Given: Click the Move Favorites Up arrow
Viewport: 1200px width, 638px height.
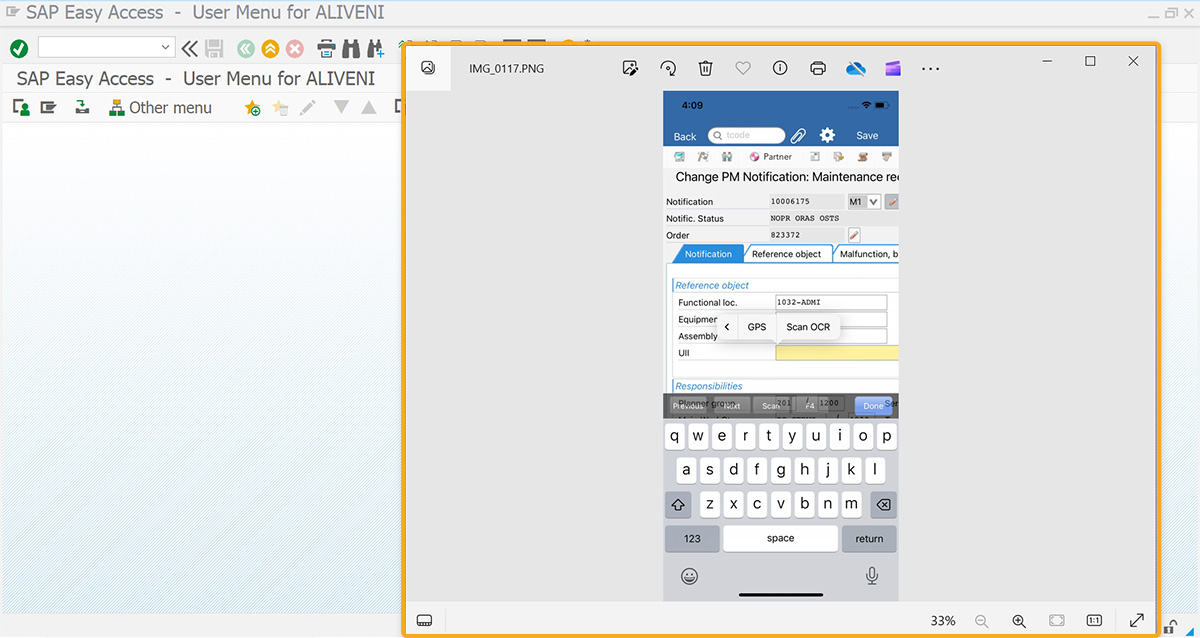Looking at the screenshot, I should point(369,107).
